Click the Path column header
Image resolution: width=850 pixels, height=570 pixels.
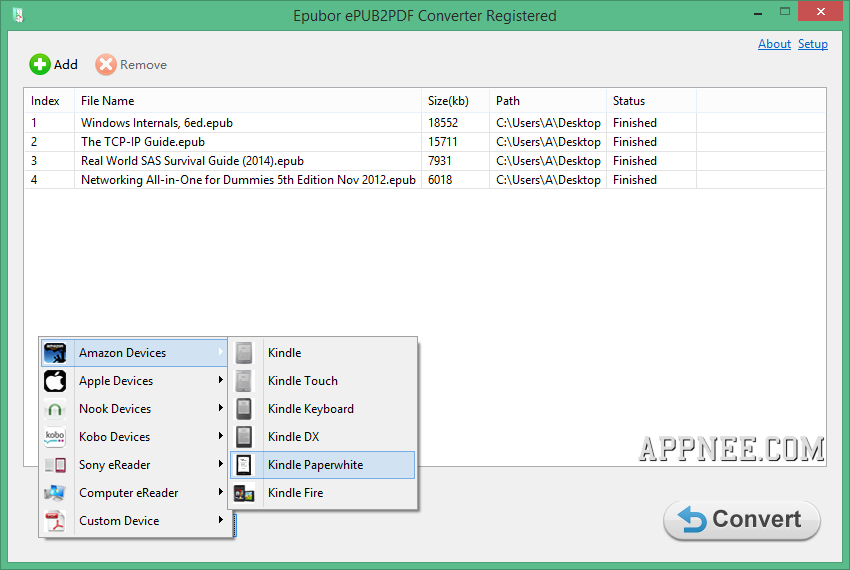coord(548,101)
